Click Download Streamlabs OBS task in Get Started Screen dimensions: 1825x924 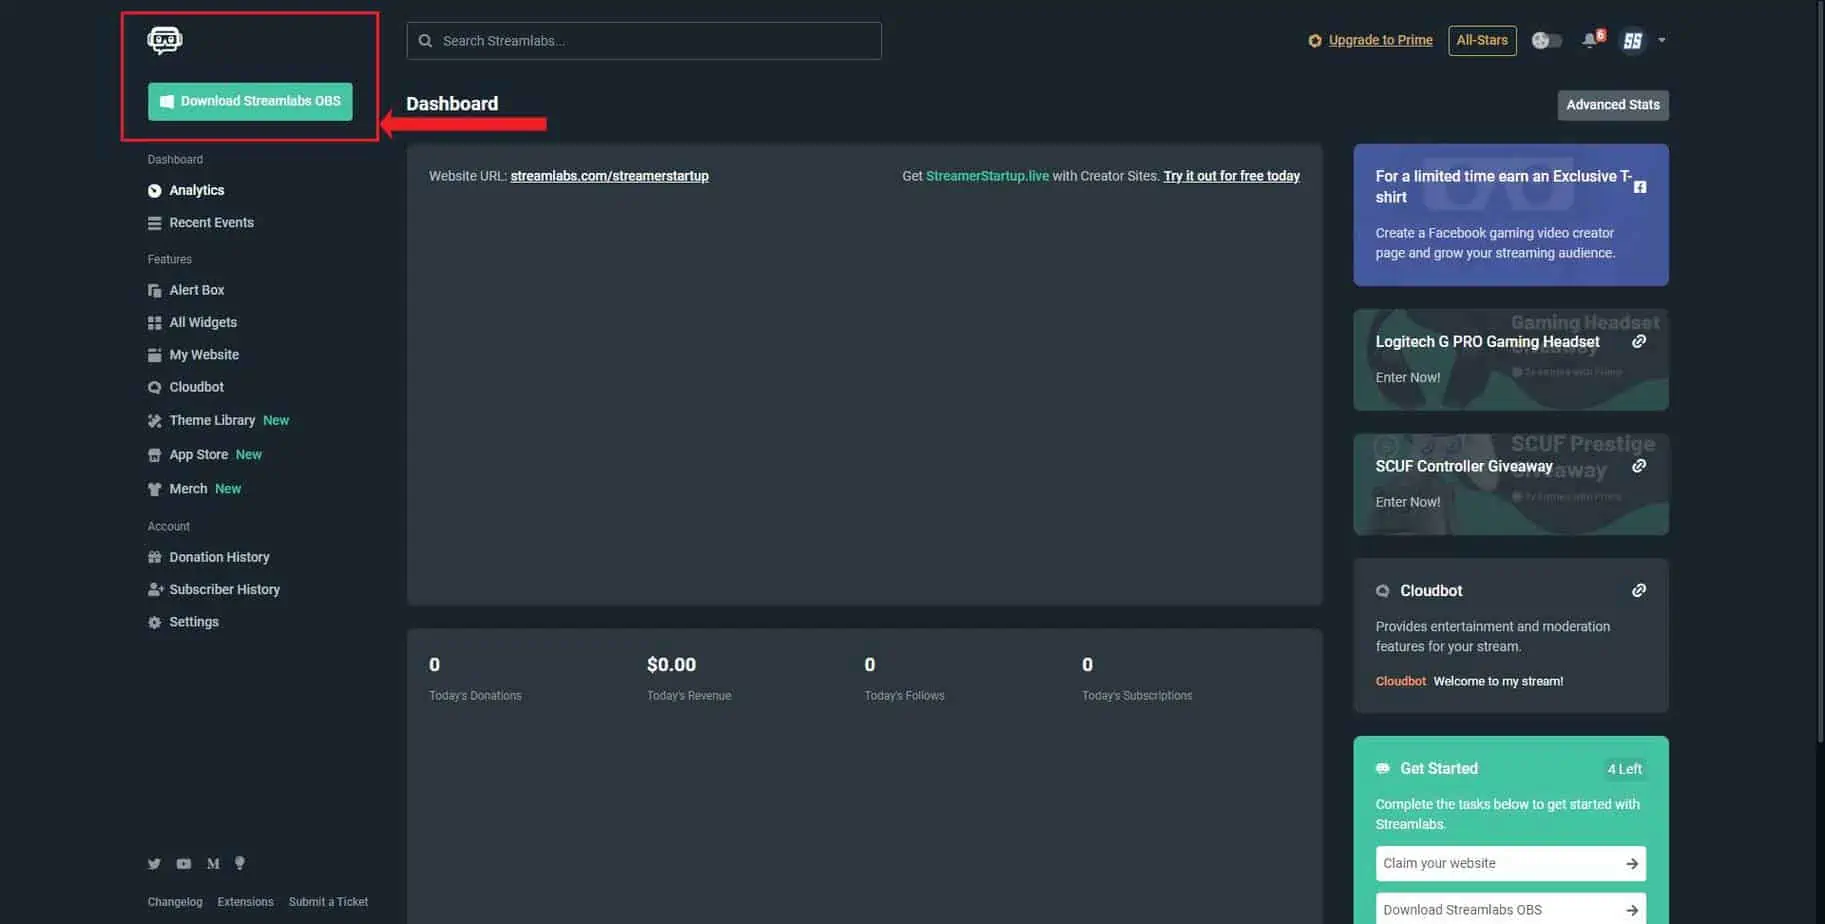1510,909
